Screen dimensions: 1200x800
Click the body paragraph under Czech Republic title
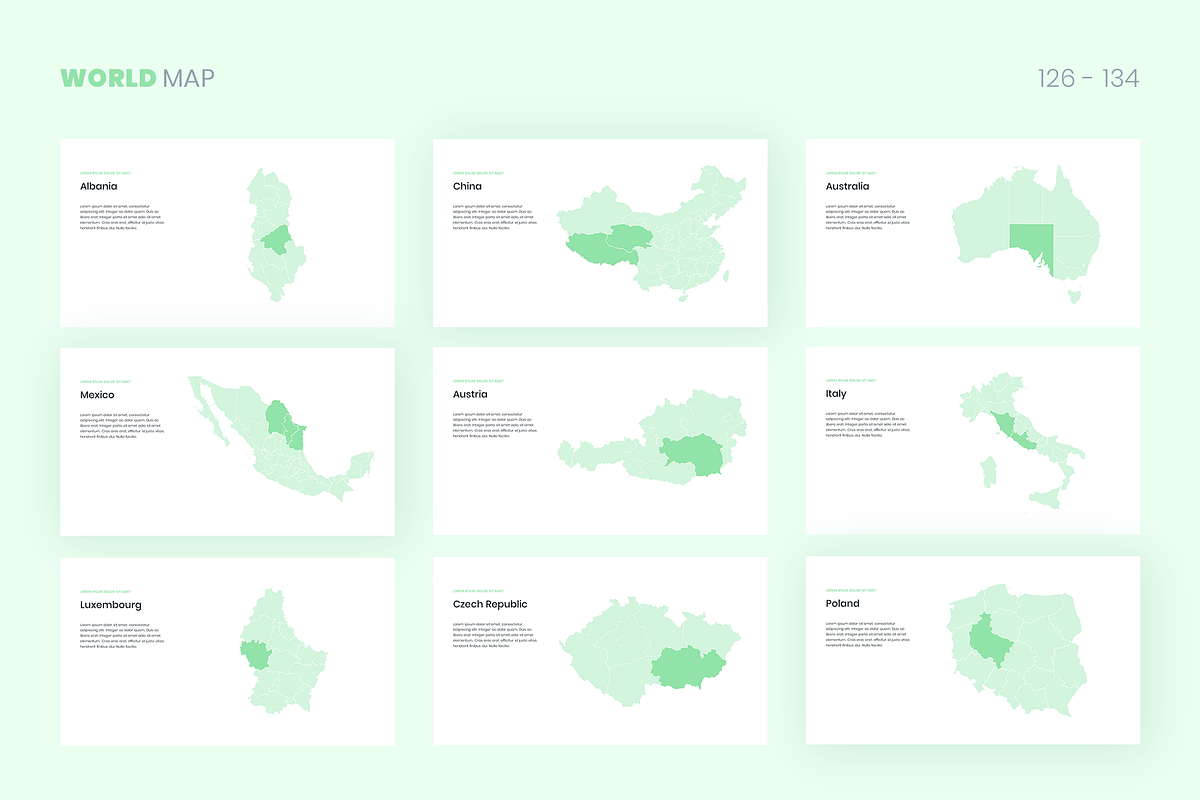click(495, 635)
